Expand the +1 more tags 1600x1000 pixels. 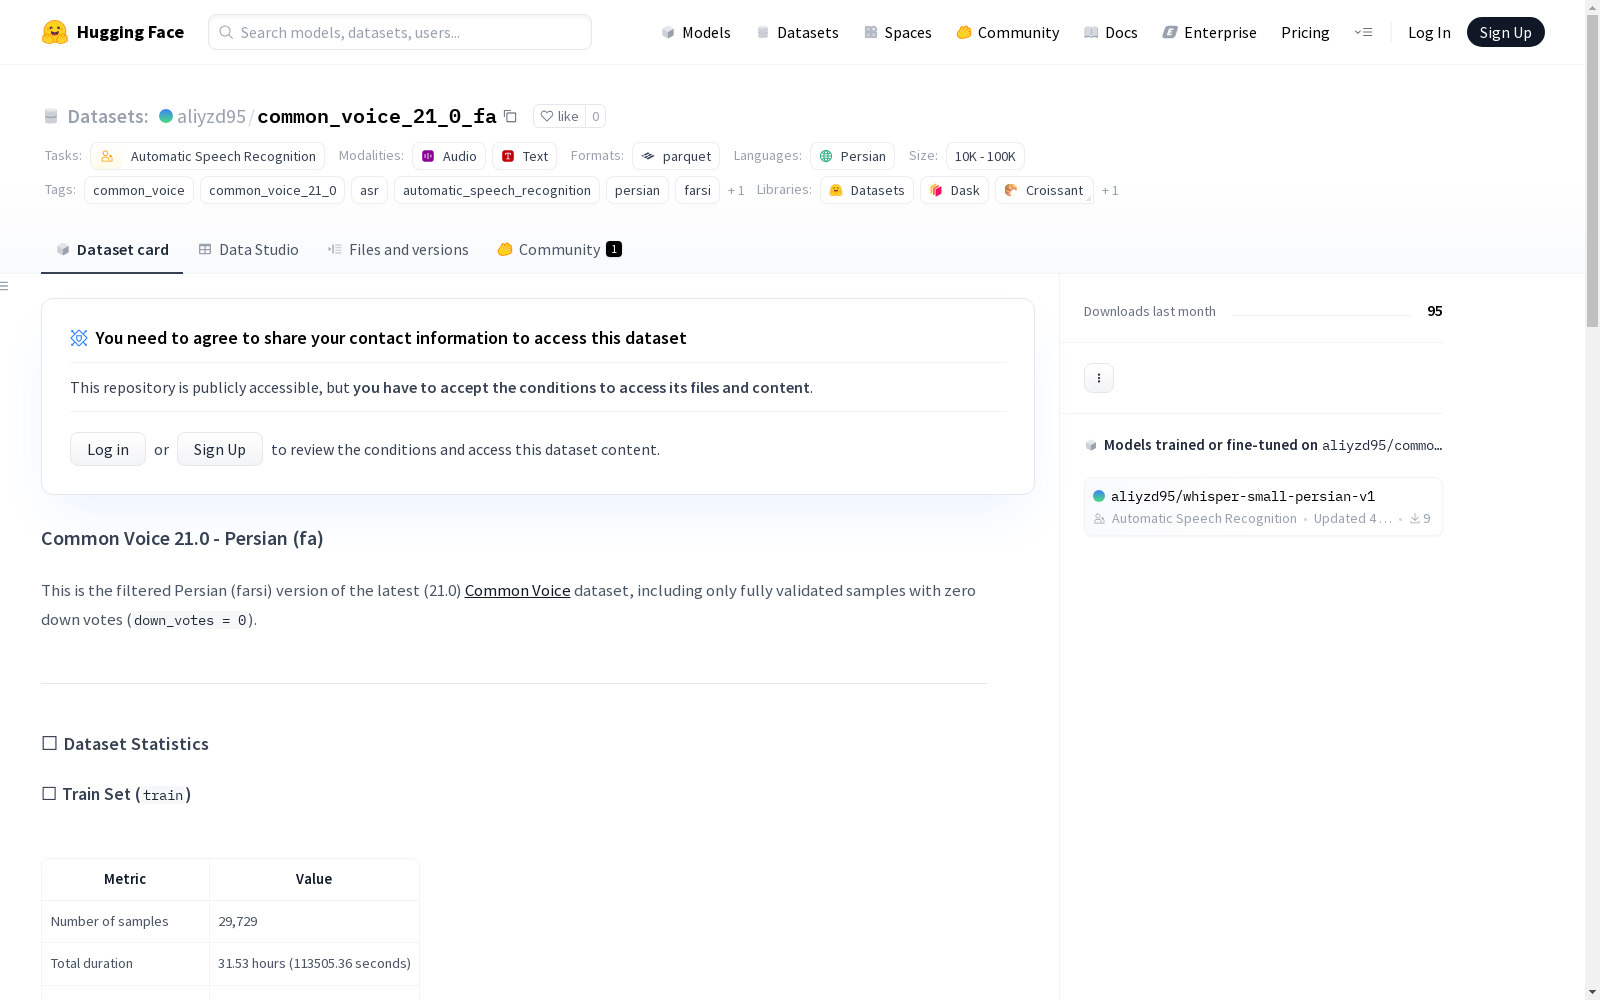[736, 190]
